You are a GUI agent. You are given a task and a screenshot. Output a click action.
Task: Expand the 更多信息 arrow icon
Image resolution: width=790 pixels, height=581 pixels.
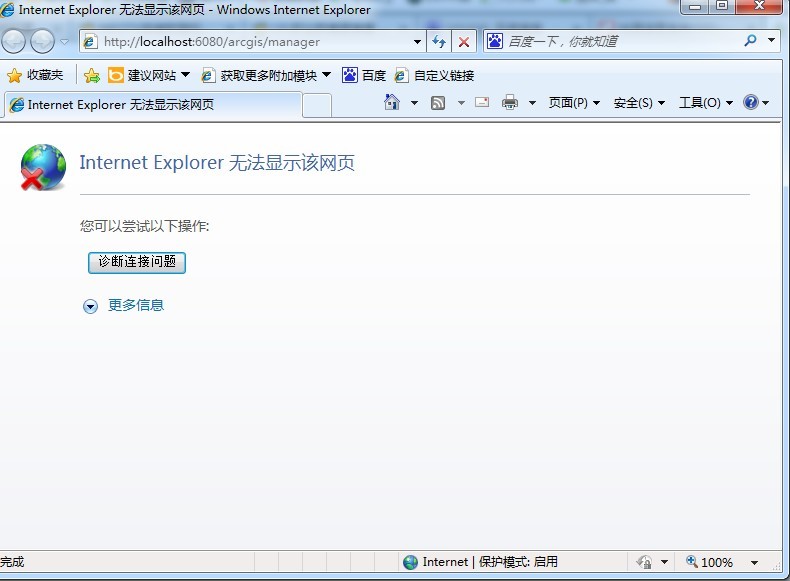[90, 306]
